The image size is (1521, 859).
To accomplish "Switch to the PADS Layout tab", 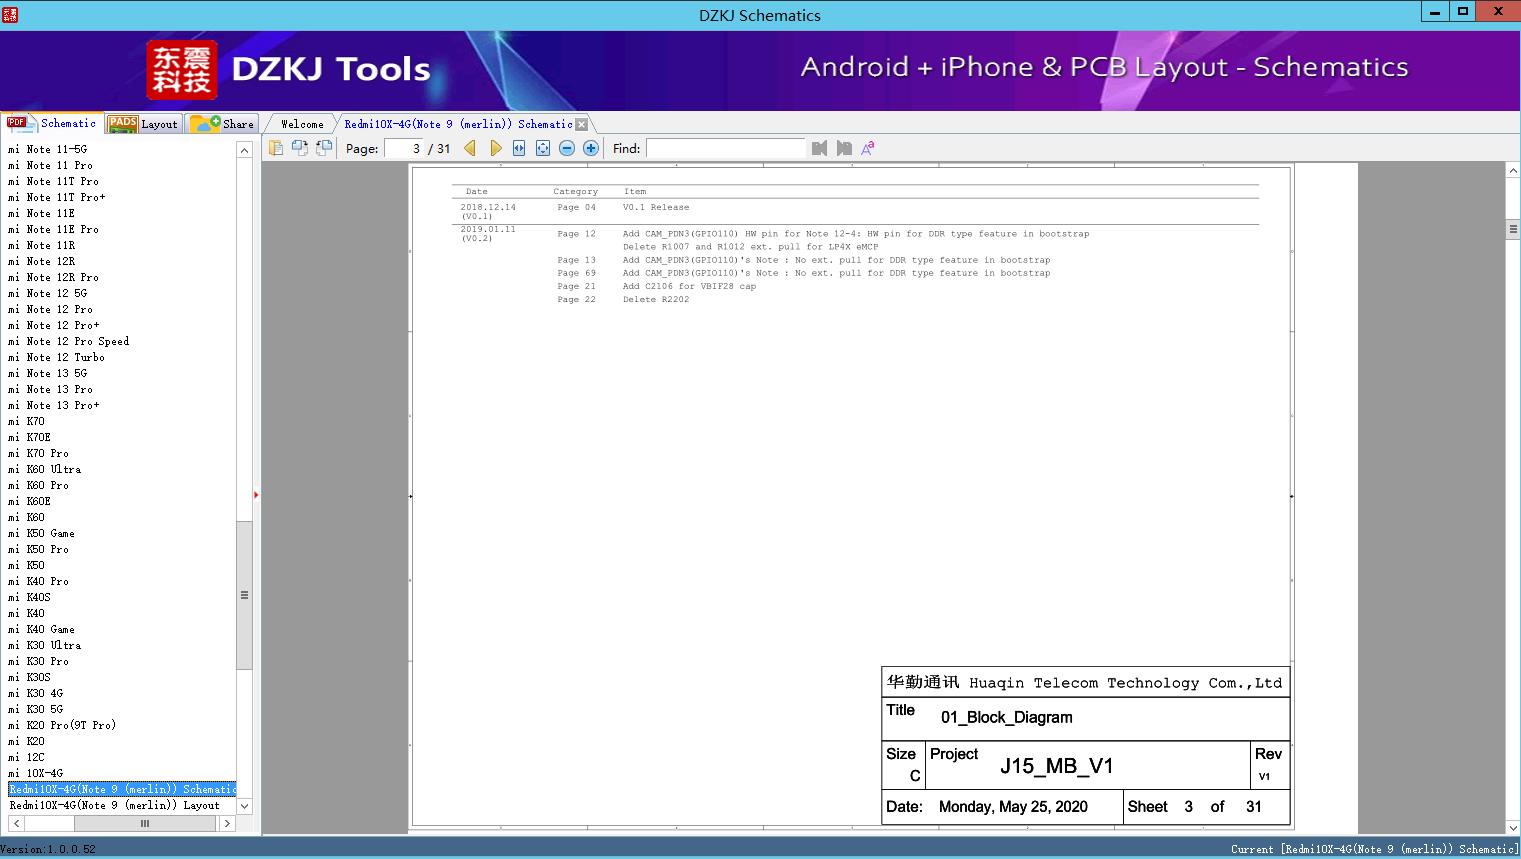I will 143,124.
